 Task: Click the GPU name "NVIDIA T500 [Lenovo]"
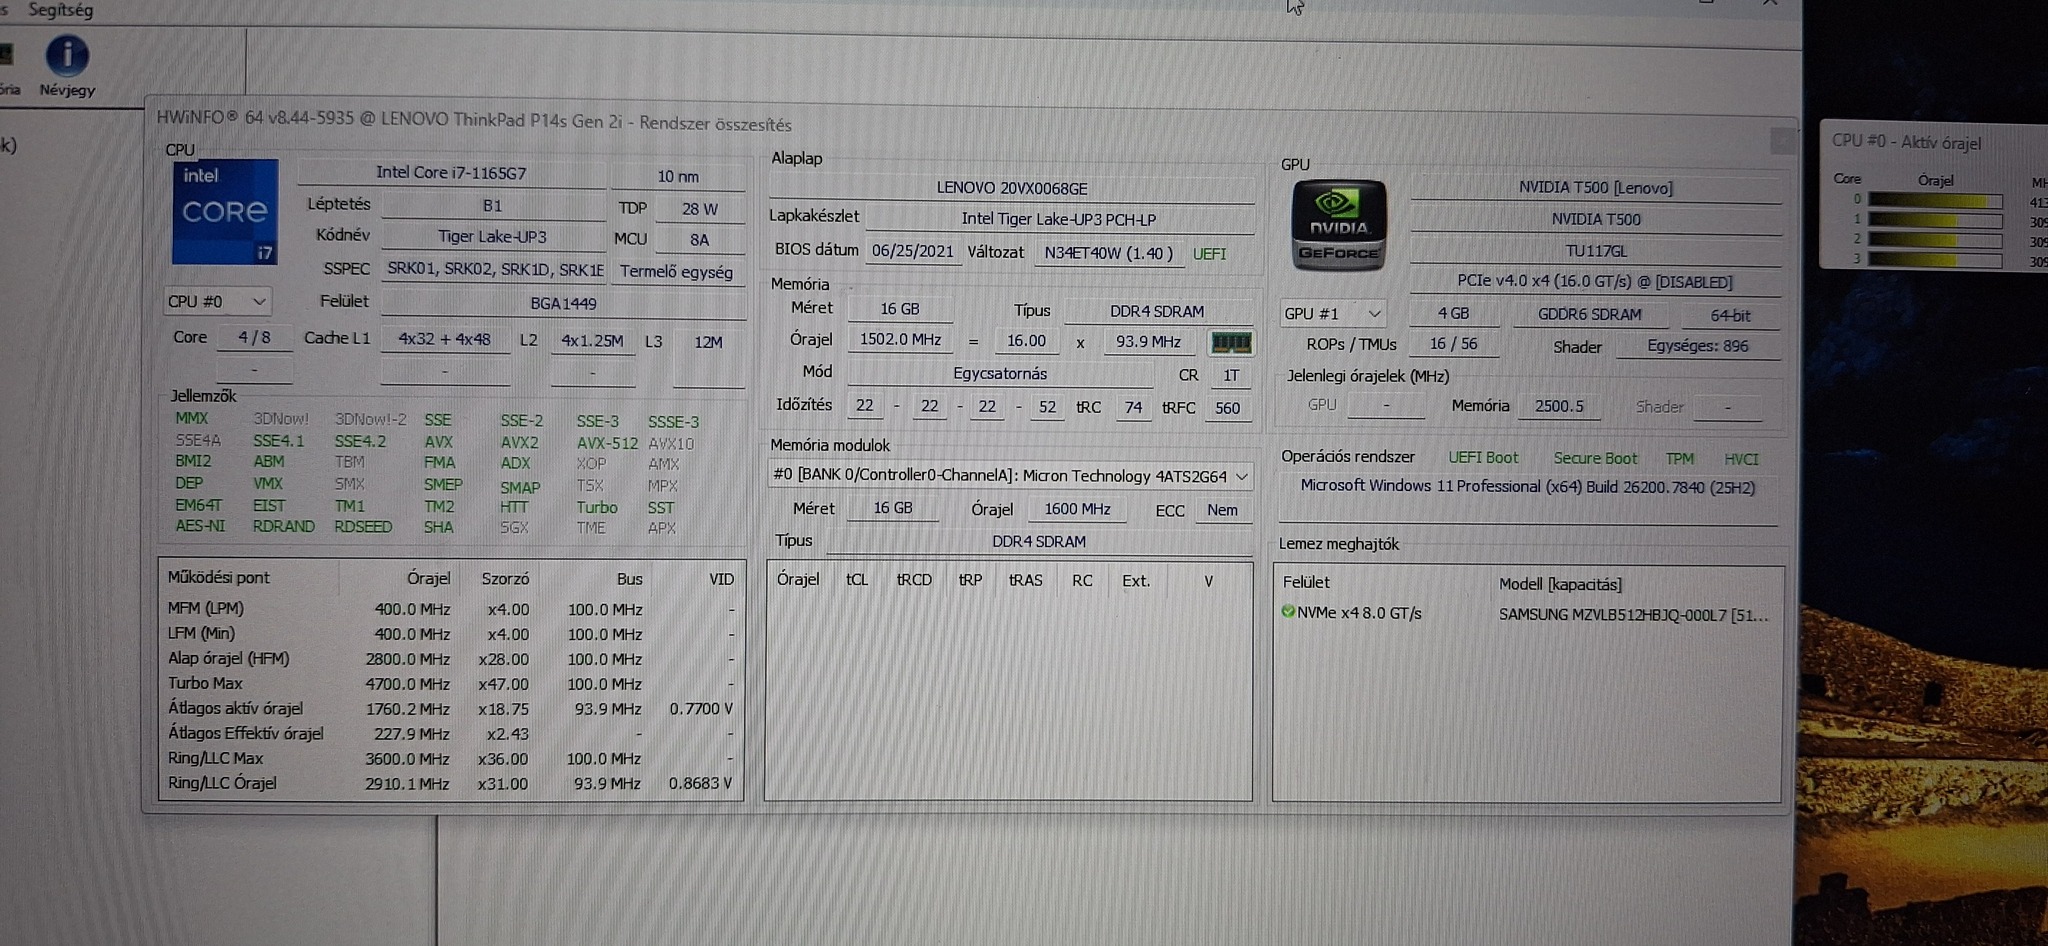[x=1595, y=188]
